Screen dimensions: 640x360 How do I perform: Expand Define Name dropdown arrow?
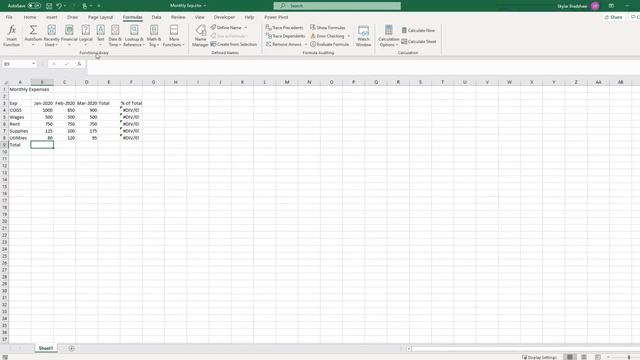pos(246,27)
